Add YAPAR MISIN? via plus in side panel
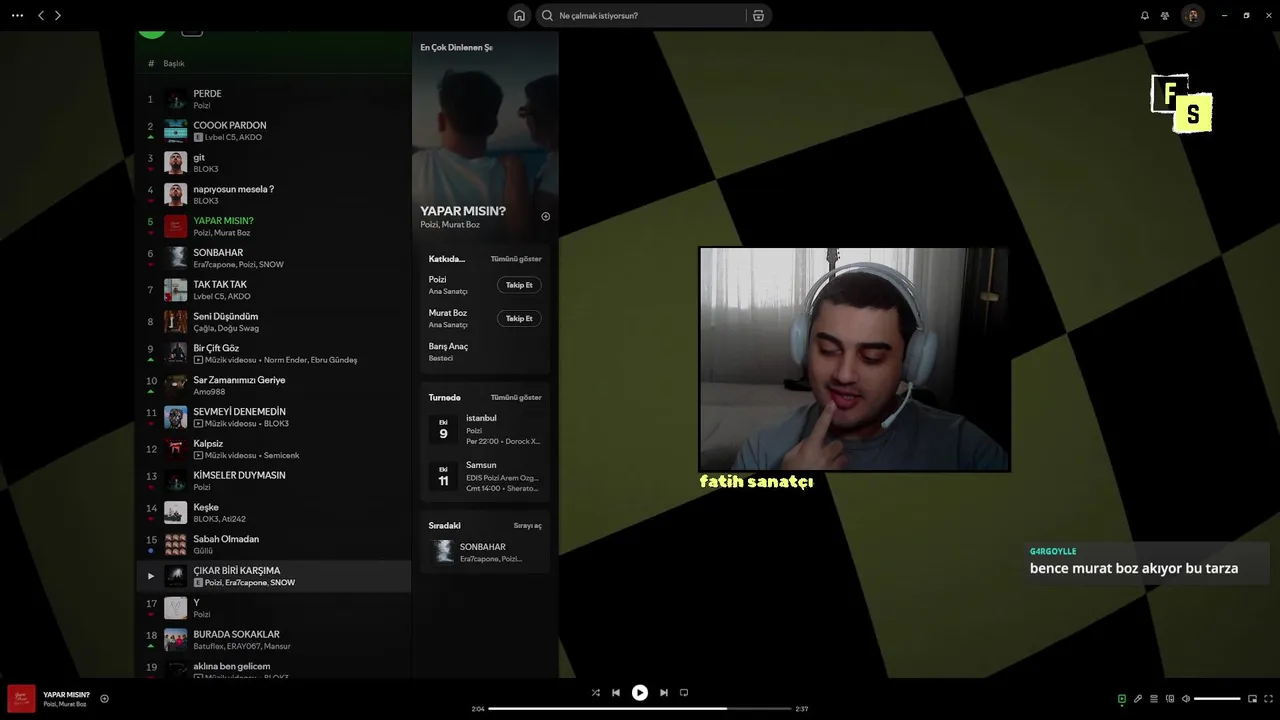Viewport: 1280px width, 720px height. pos(545,216)
